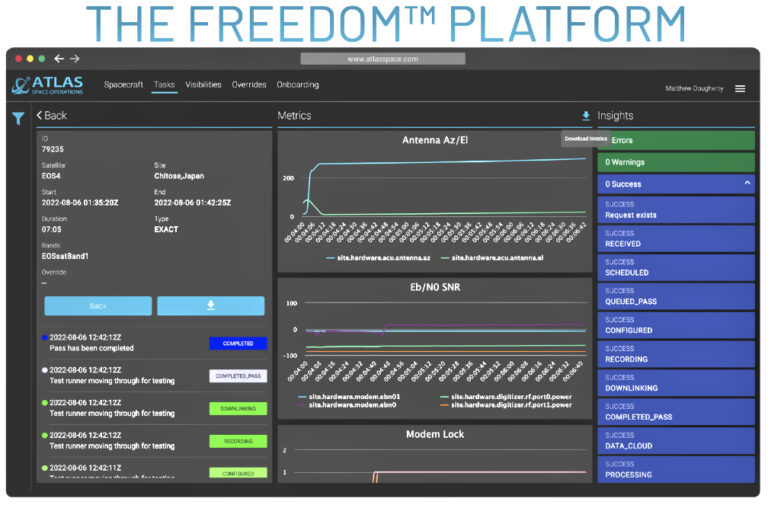Expand the Errors insights section
The width and height of the screenshot is (768, 508).
pyautogui.click(x=675, y=140)
